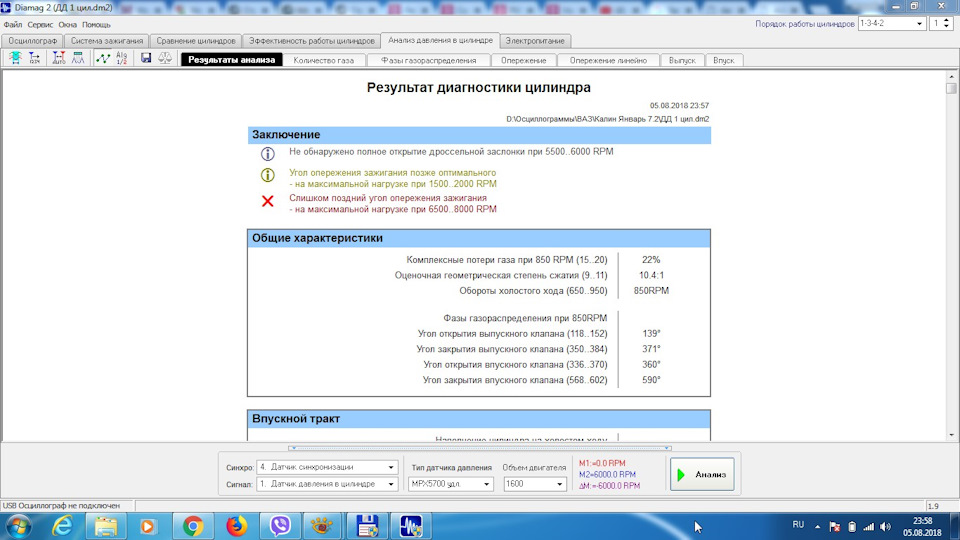
Task: Click the red X error icon
Action: point(268,201)
